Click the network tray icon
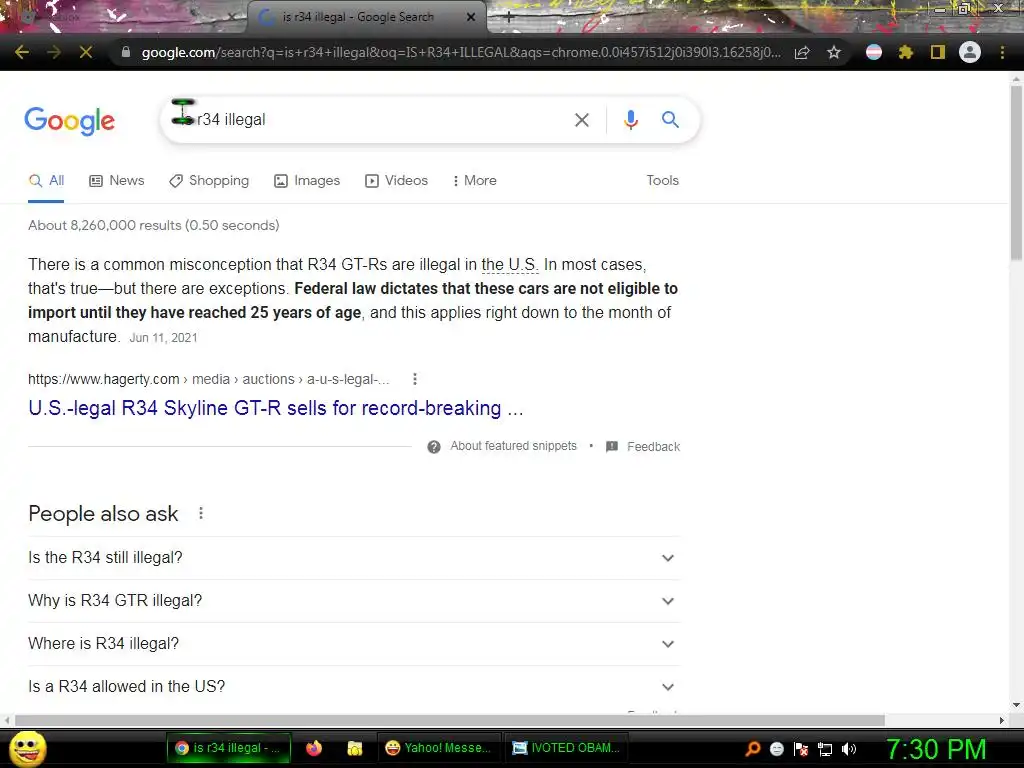Screen dimensions: 1024x768 [825, 749]
